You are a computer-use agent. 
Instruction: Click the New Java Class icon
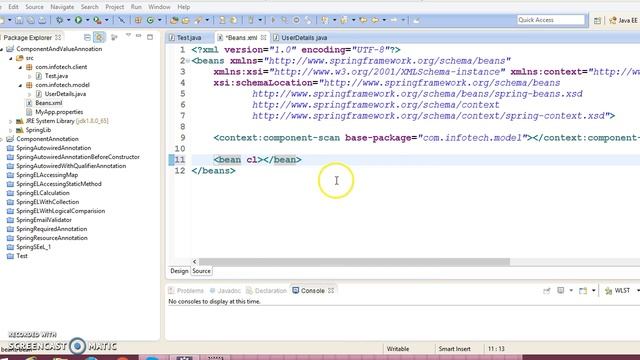pos(150,20)
